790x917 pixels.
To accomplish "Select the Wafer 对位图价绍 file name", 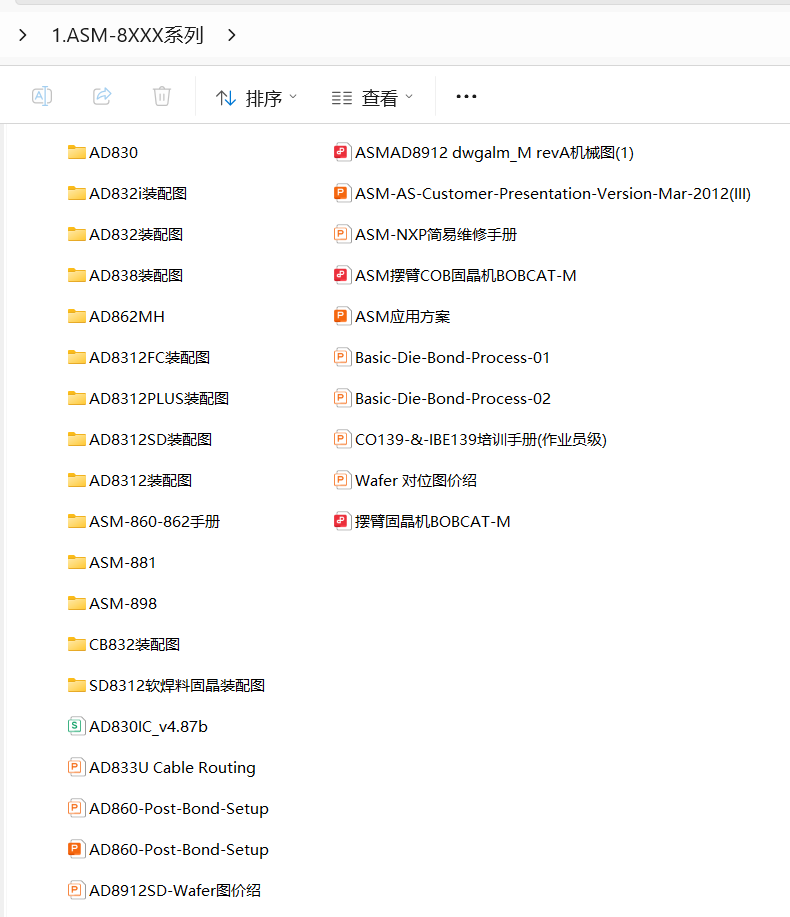I will (x=416, y=481).
